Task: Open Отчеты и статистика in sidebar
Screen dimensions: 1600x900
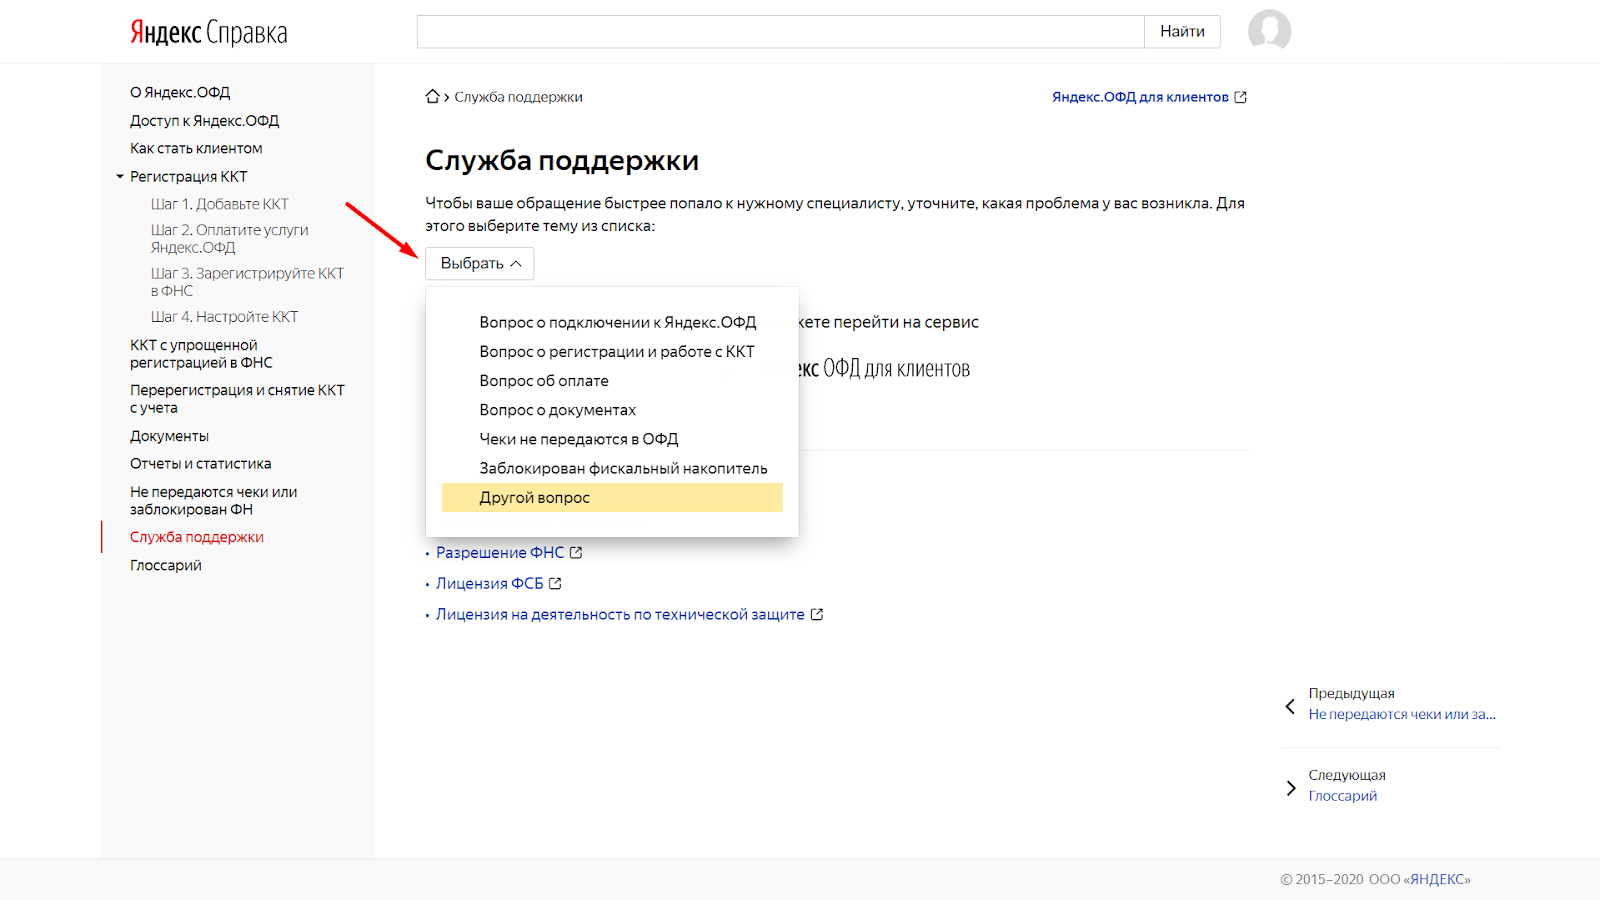Action: pyautogui.click(x=201, y=464)
